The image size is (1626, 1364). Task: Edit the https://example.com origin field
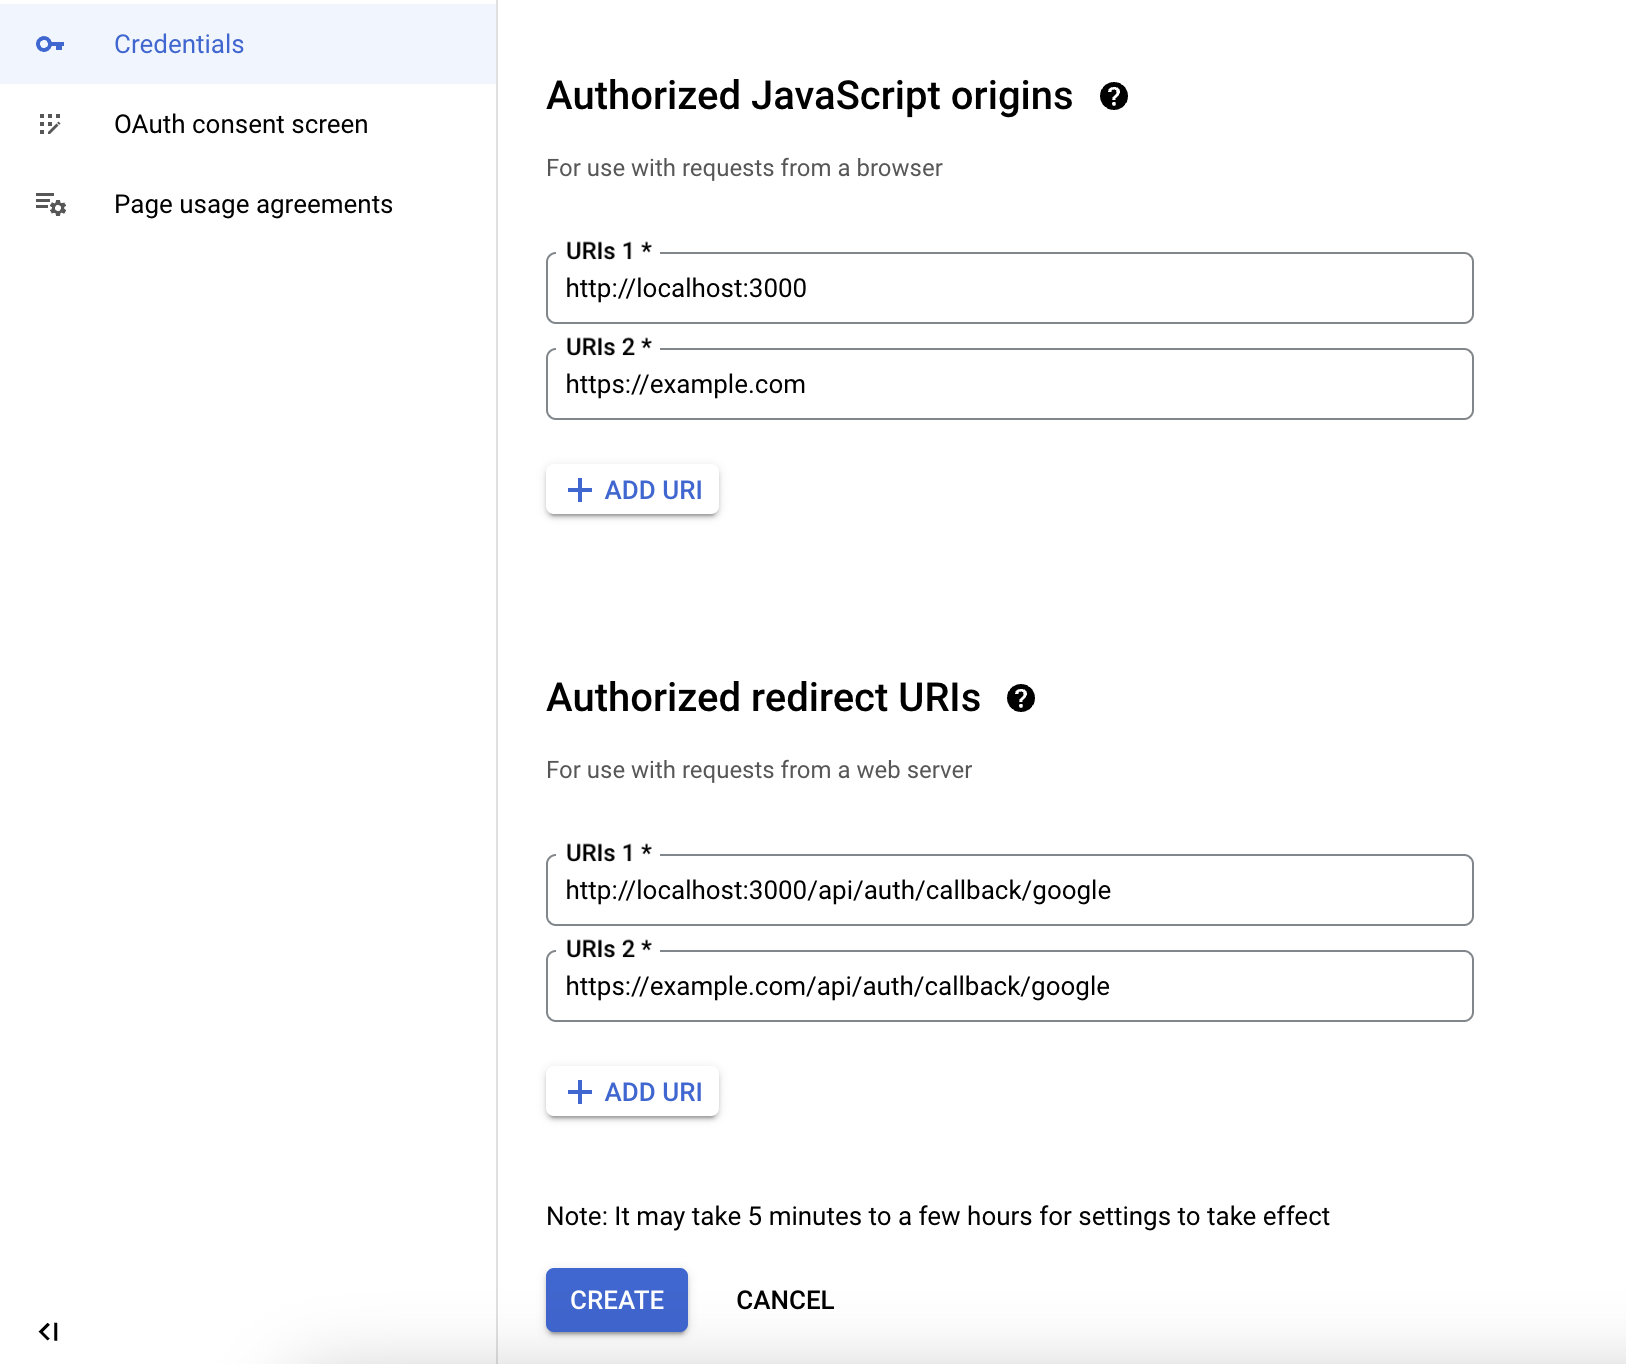(1010, 384)
